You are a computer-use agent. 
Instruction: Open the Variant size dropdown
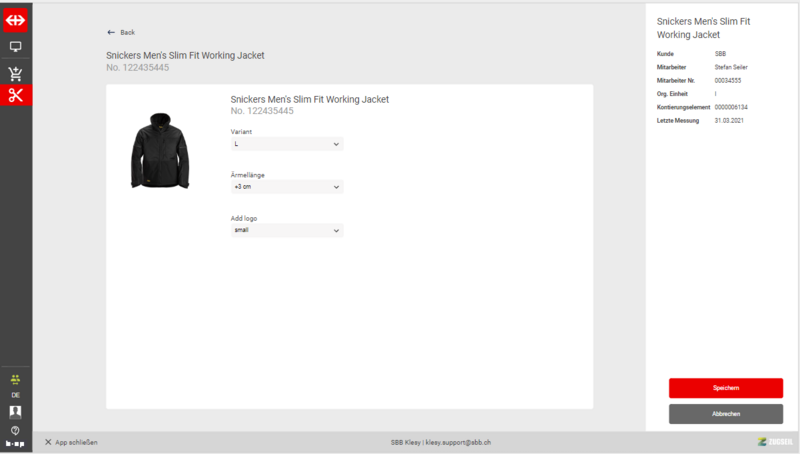[286, 144]
